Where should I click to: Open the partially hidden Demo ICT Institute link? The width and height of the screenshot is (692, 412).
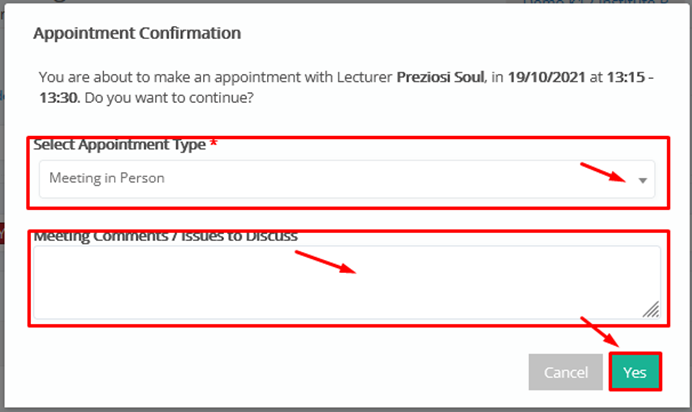click(596, 2)
